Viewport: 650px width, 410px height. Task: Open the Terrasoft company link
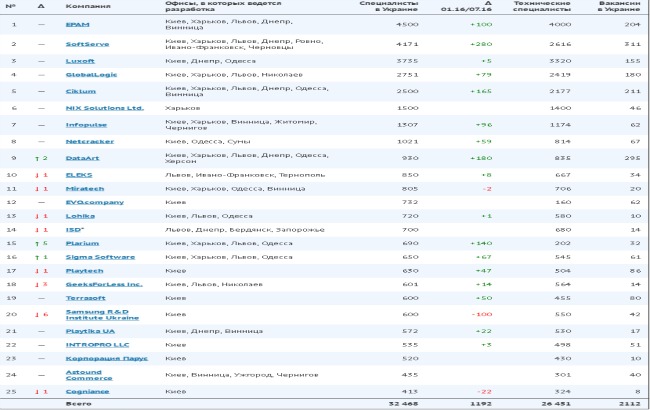tap(84, 298)
